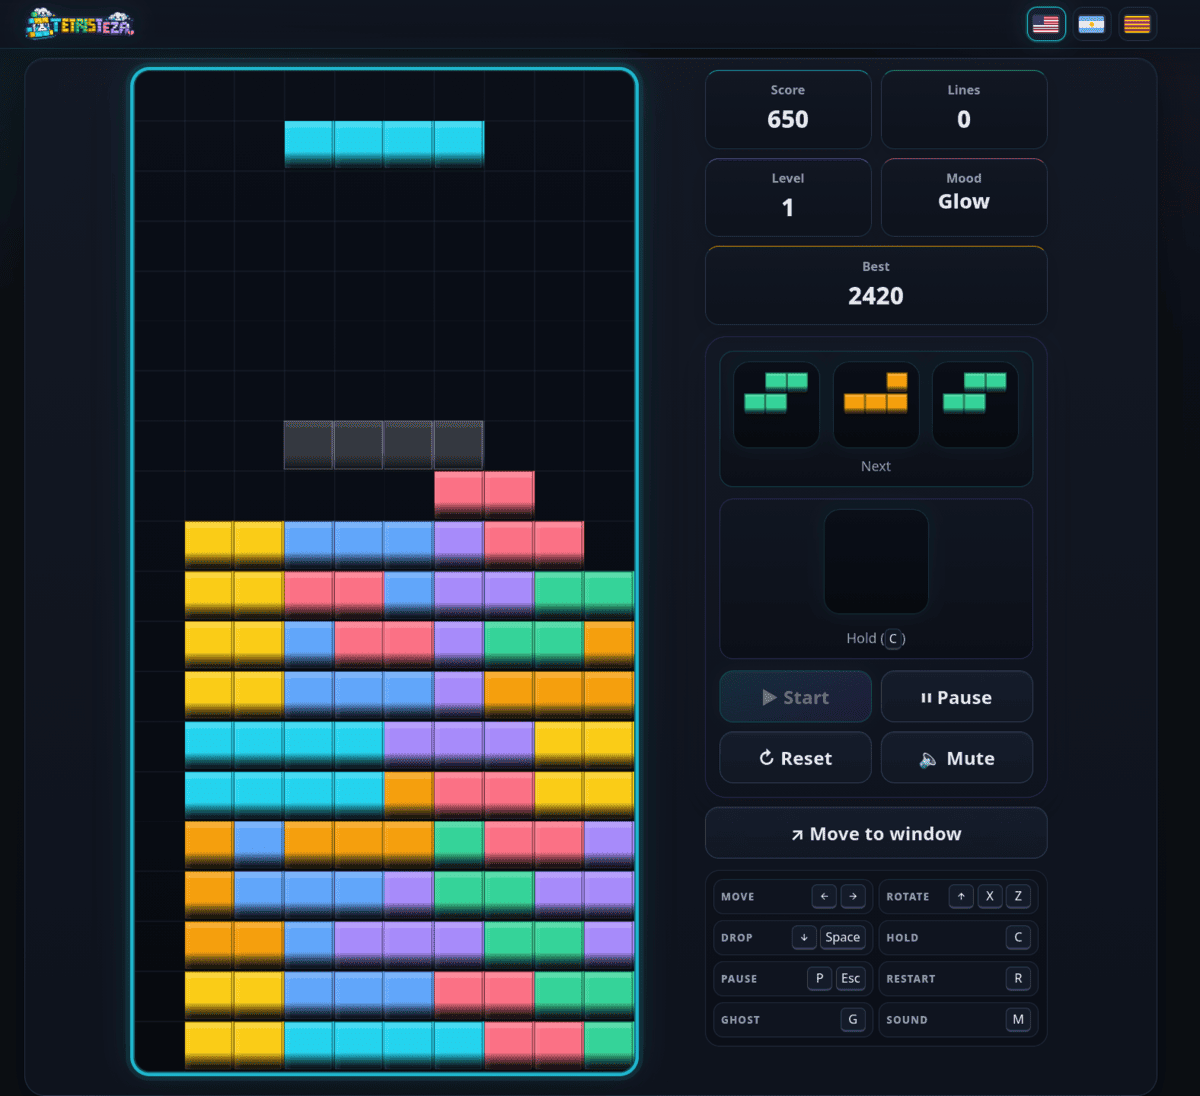
Task: Click the Mood value Glow
Action: coord(964,201)
